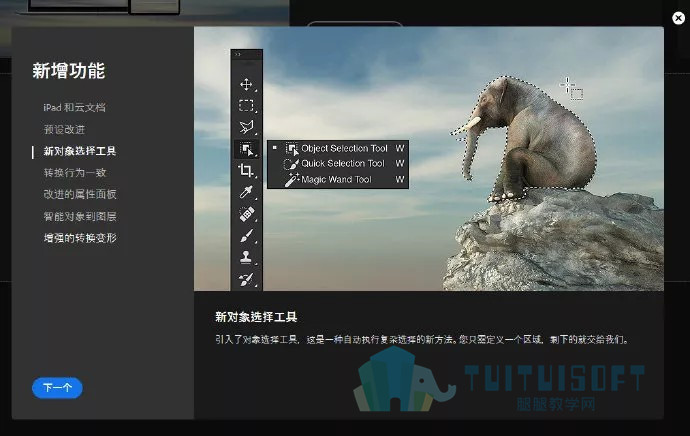Expand the toolbar double-arrow at top
The height and width of the screenshot is (436, 690).
point(238,54)
